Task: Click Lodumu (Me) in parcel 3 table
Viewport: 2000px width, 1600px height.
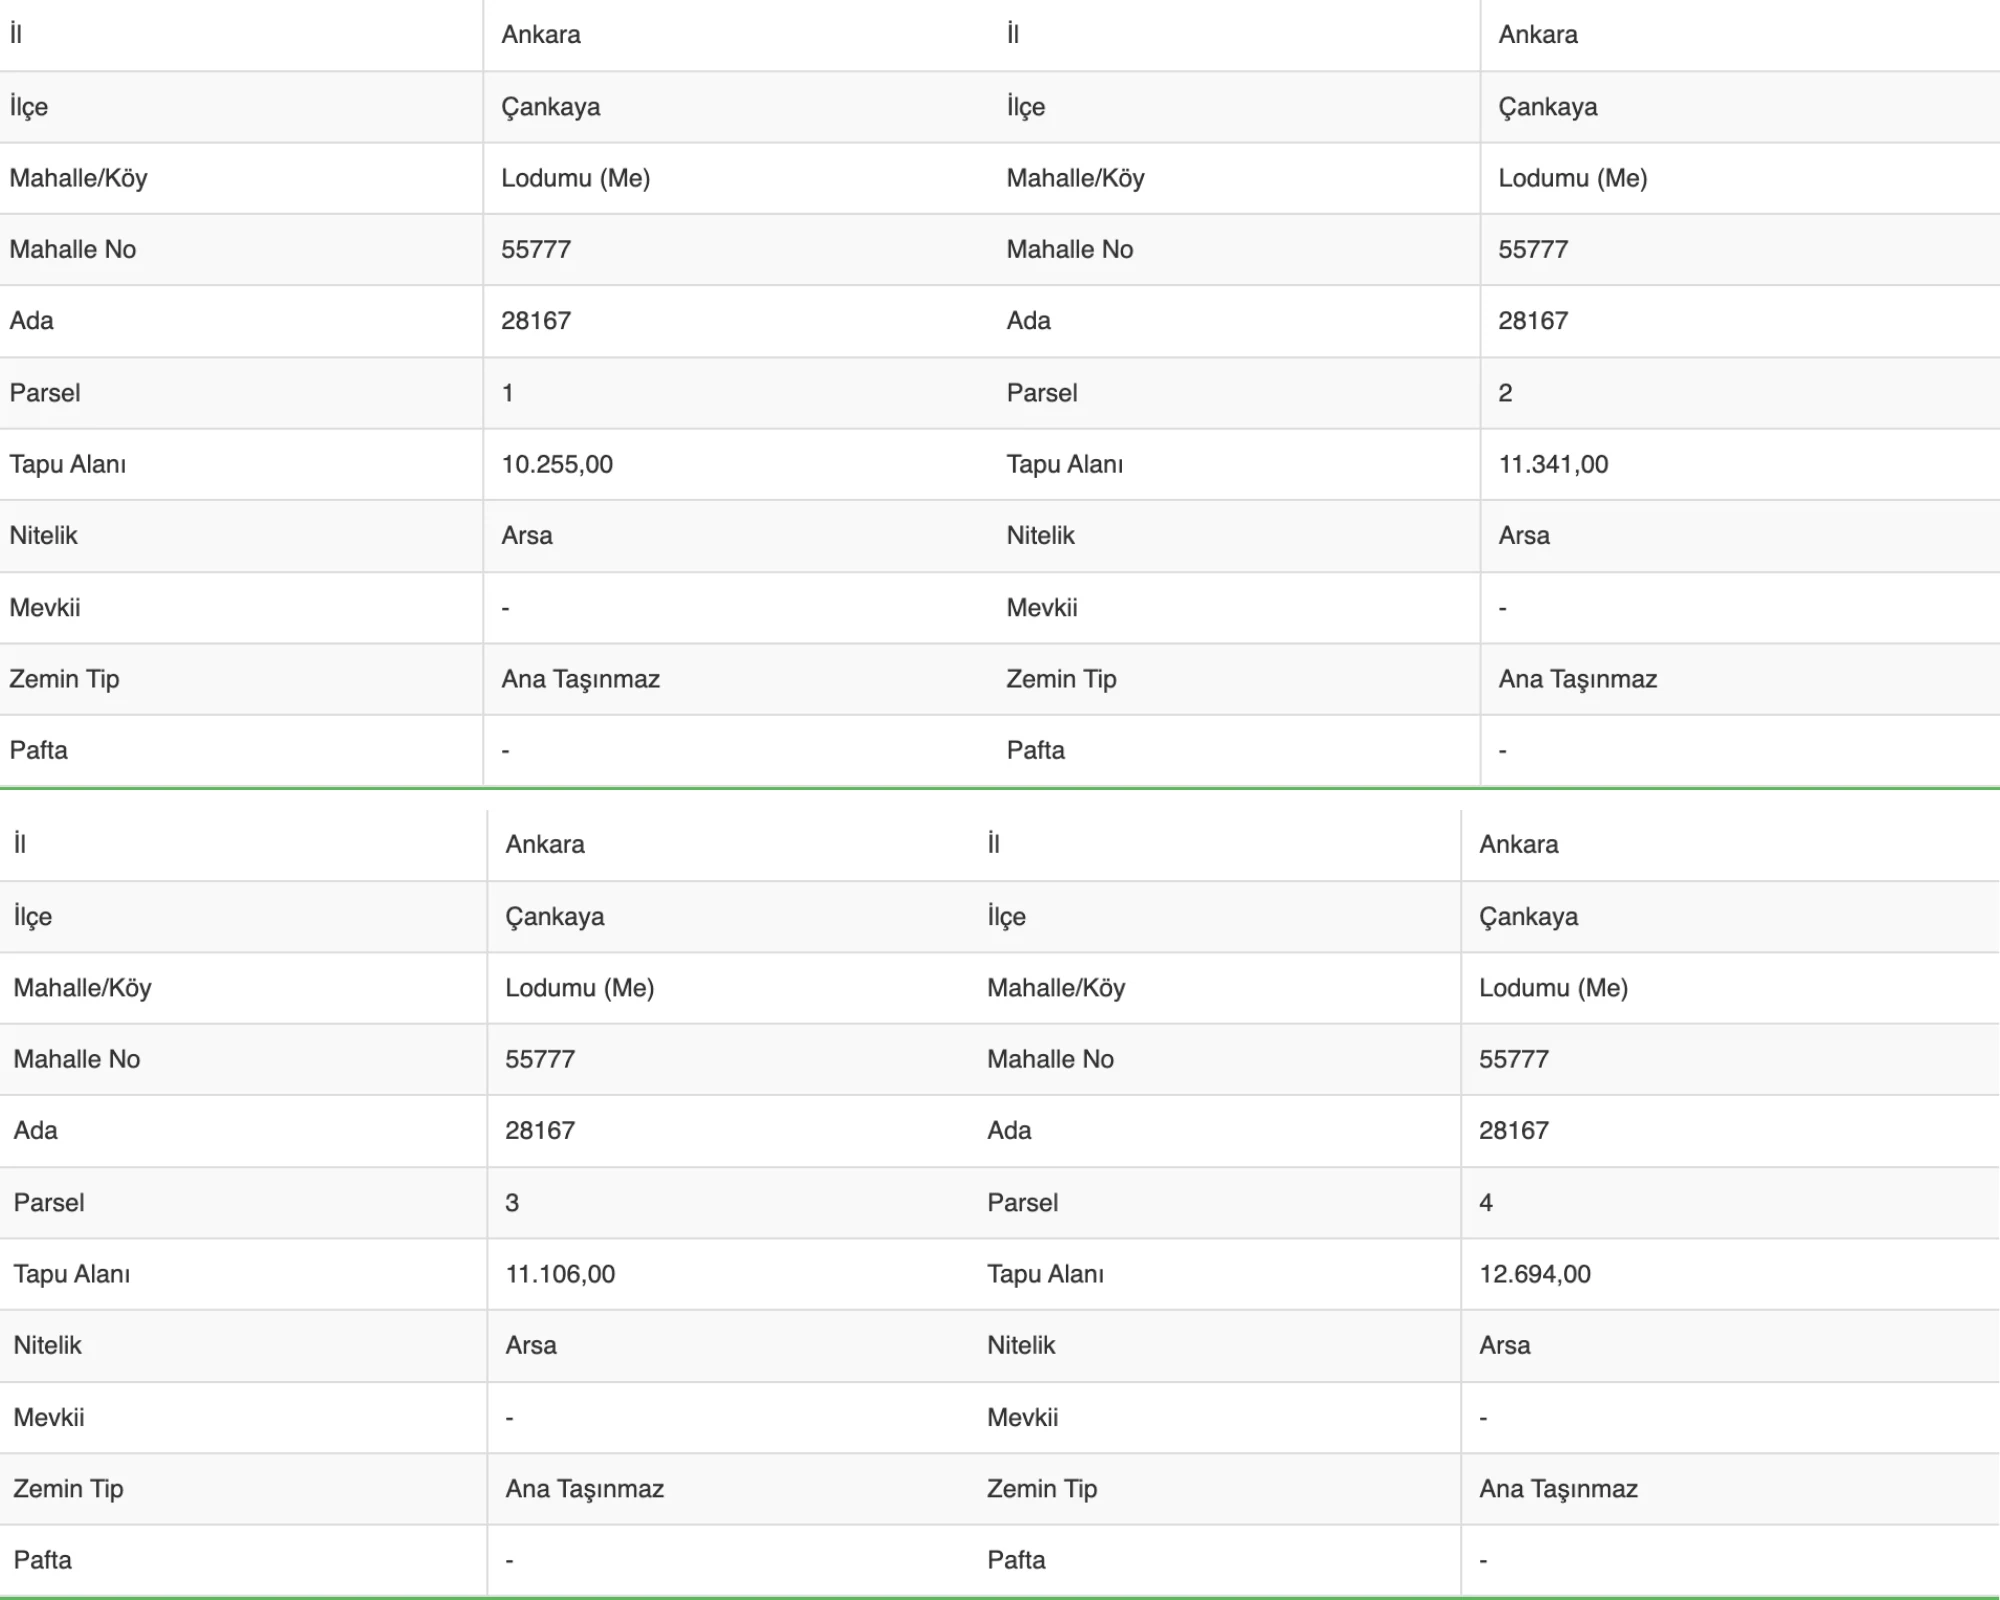Action: tap(579, 988)
